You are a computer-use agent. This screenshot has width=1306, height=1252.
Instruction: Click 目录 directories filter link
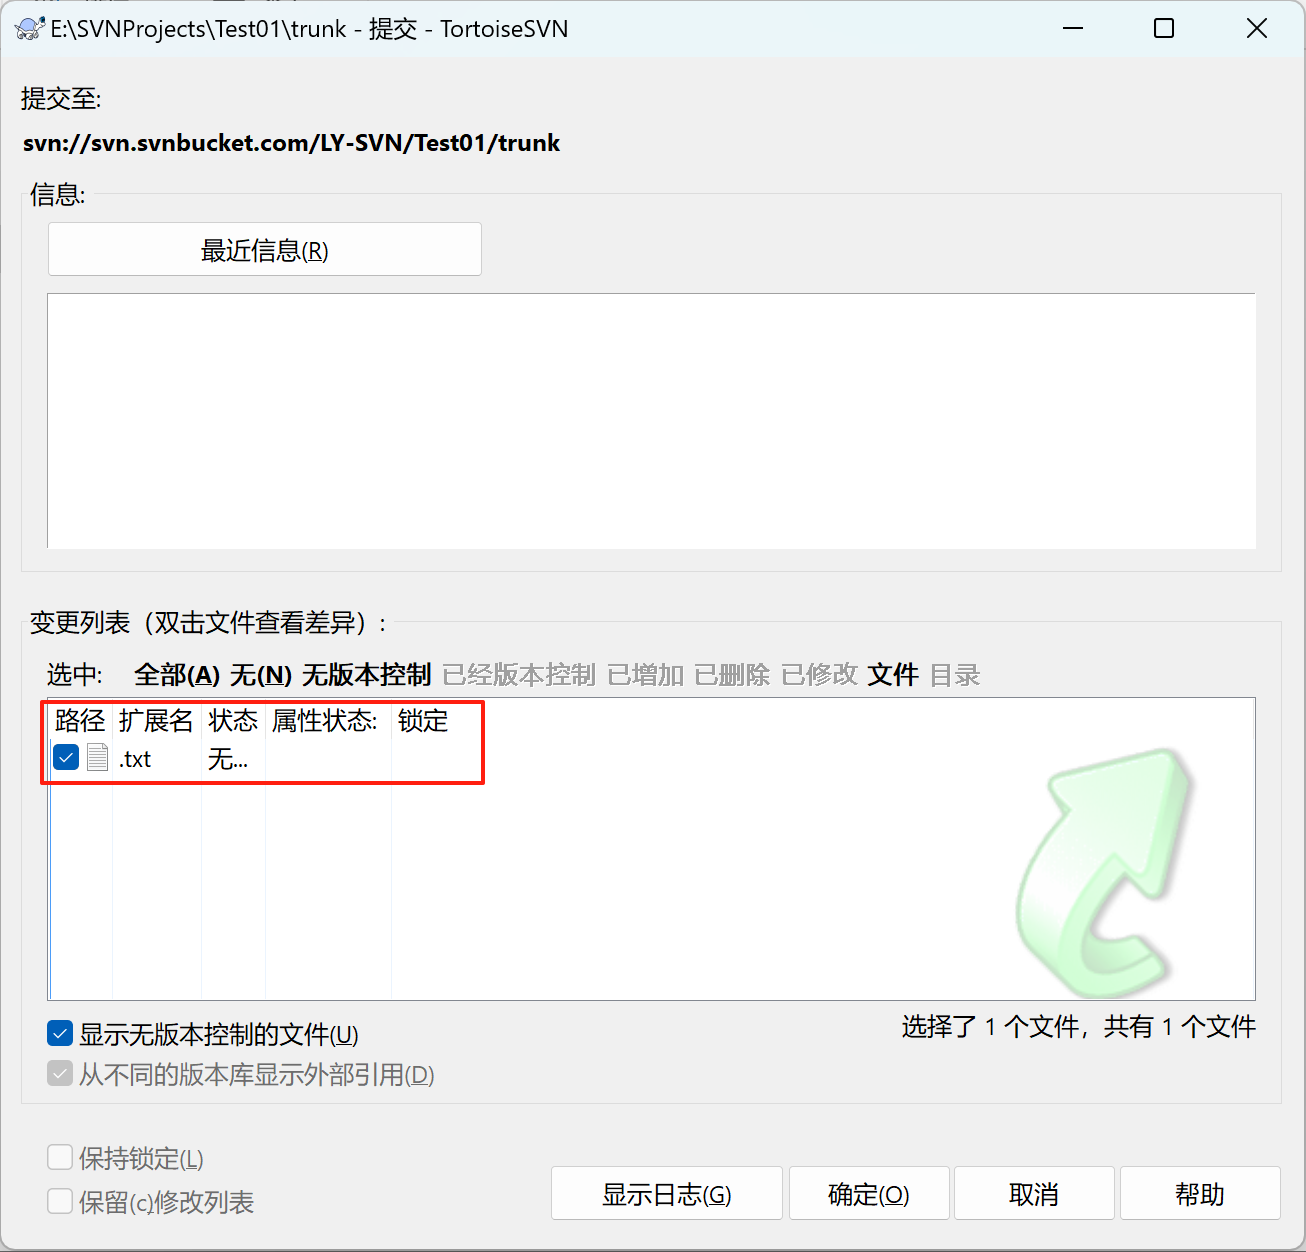955,675
